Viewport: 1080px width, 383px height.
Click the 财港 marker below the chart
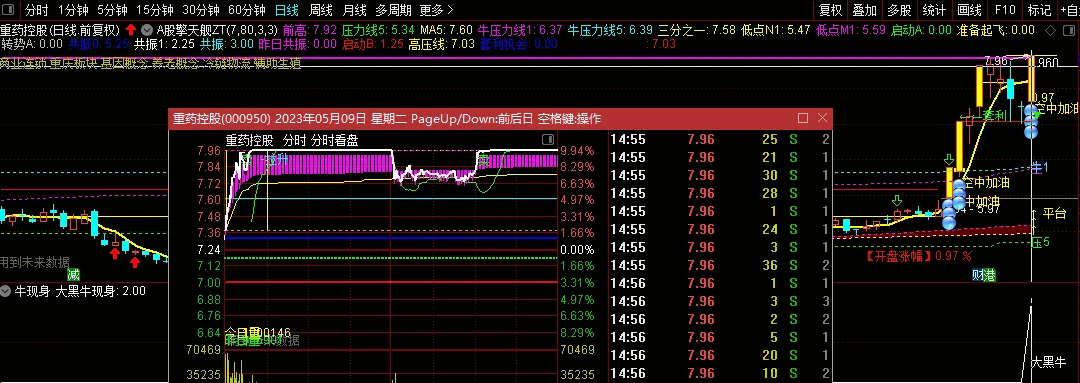[984, 276]
